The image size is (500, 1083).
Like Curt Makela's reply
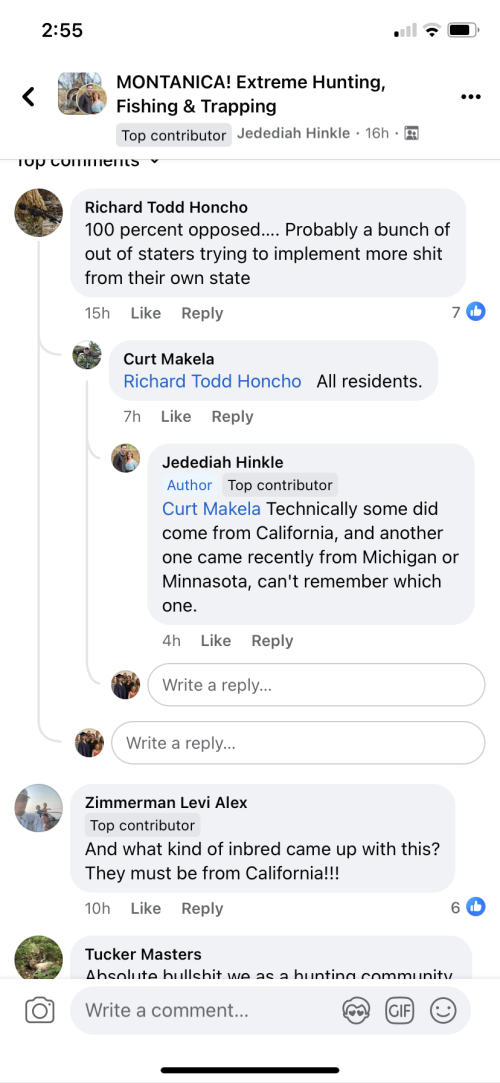pos(175,416)
